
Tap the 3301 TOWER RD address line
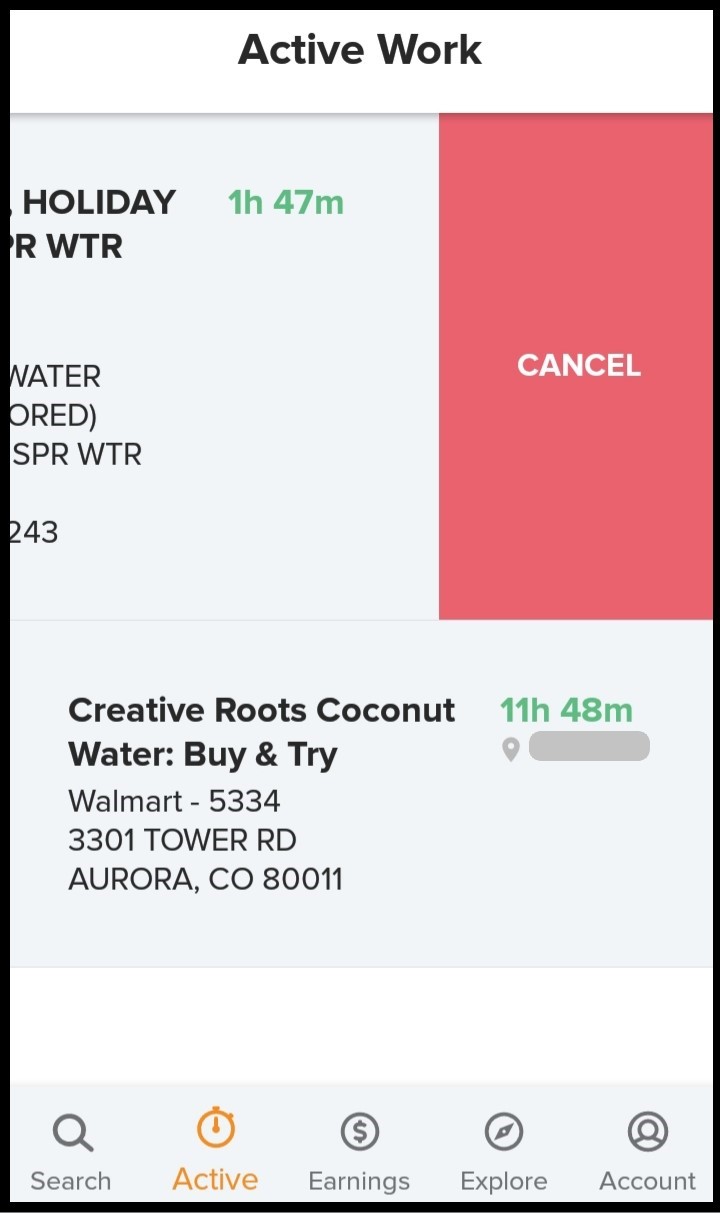coord(182,840)
